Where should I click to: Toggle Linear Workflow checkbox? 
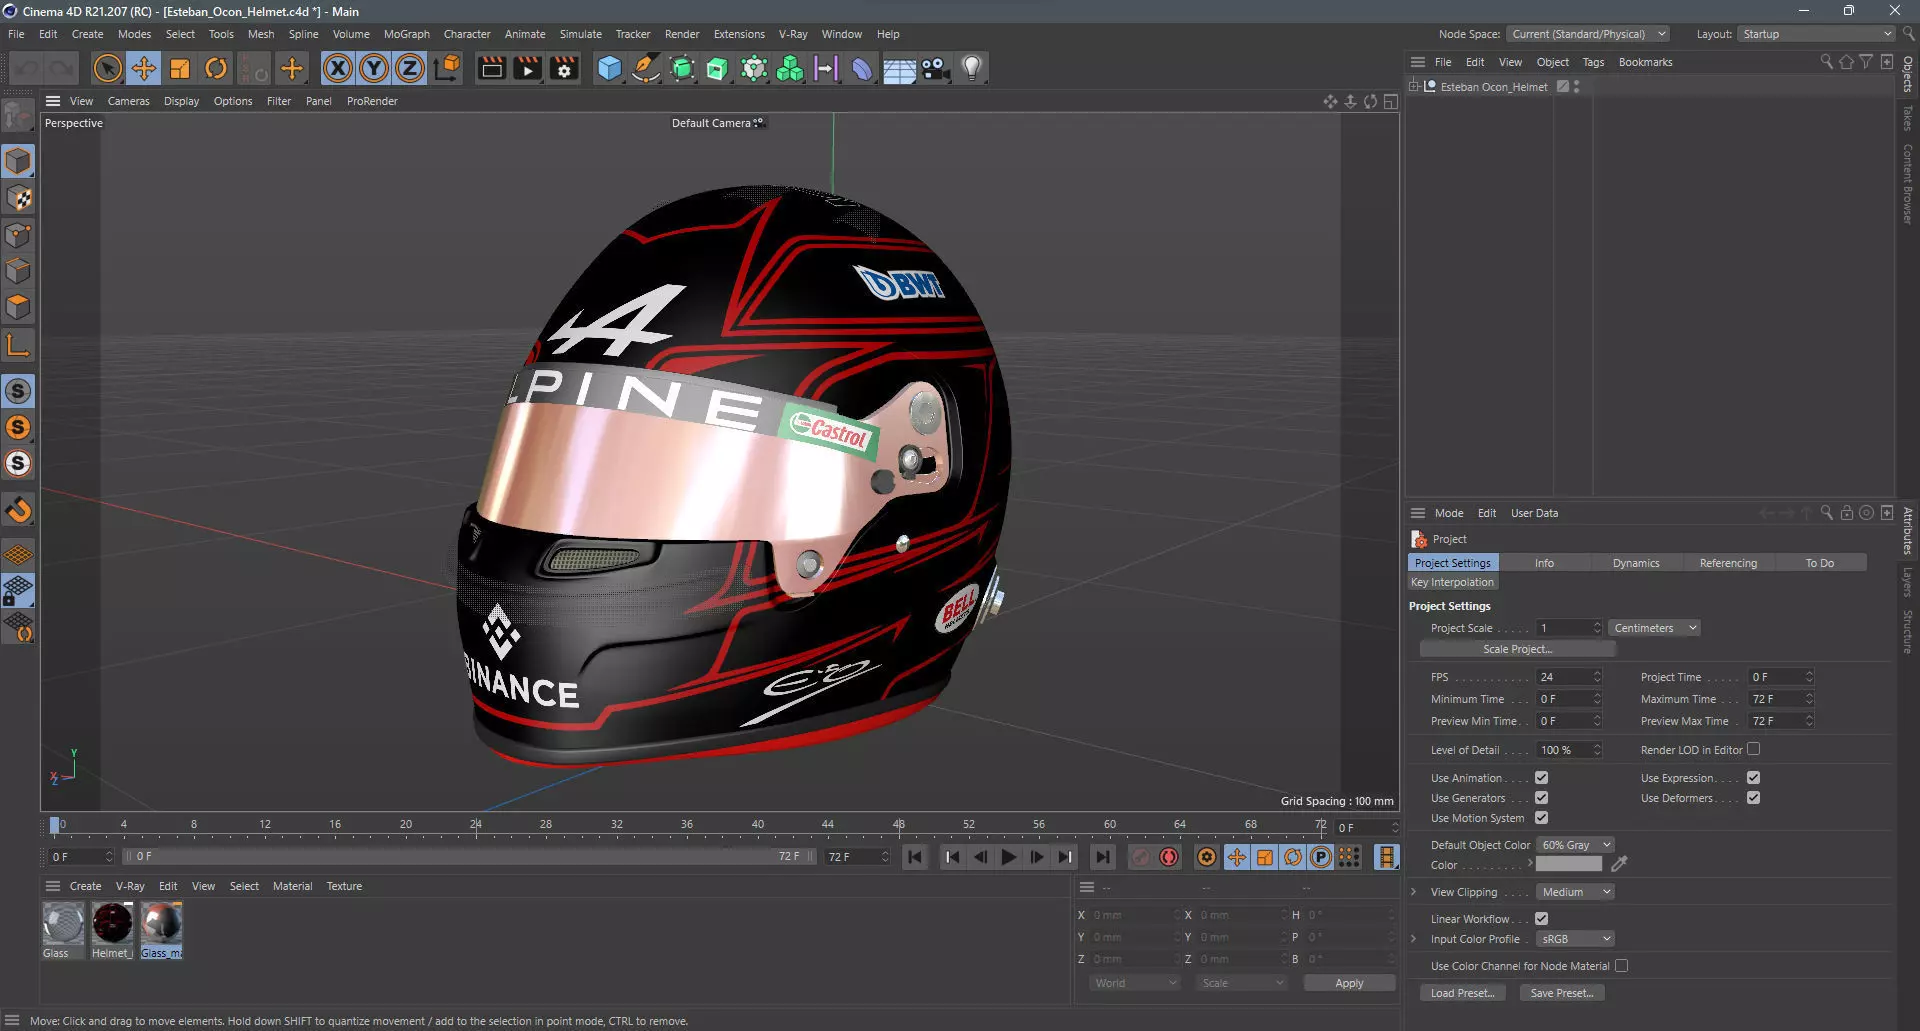1541,919
